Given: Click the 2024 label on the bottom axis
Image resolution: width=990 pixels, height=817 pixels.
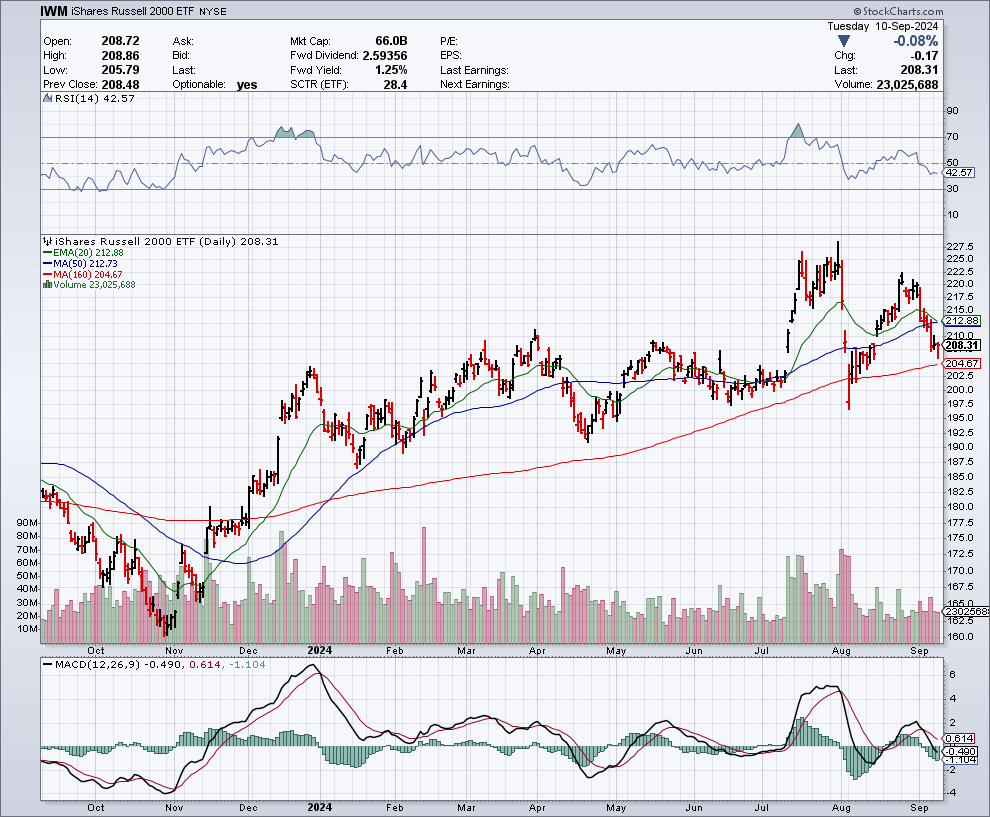Looking at the screenshot, I should [319, 806].
